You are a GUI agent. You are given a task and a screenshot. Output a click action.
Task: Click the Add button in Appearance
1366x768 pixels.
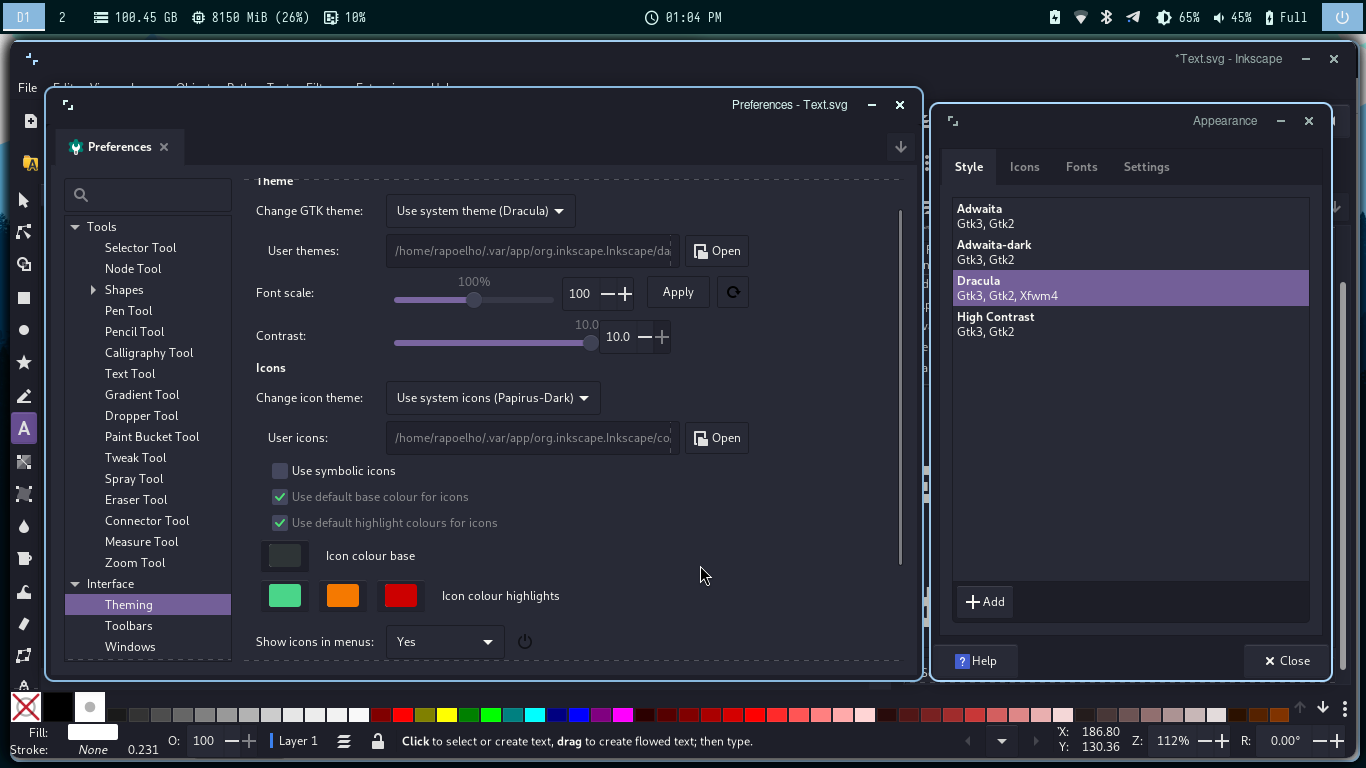(985, 602)
